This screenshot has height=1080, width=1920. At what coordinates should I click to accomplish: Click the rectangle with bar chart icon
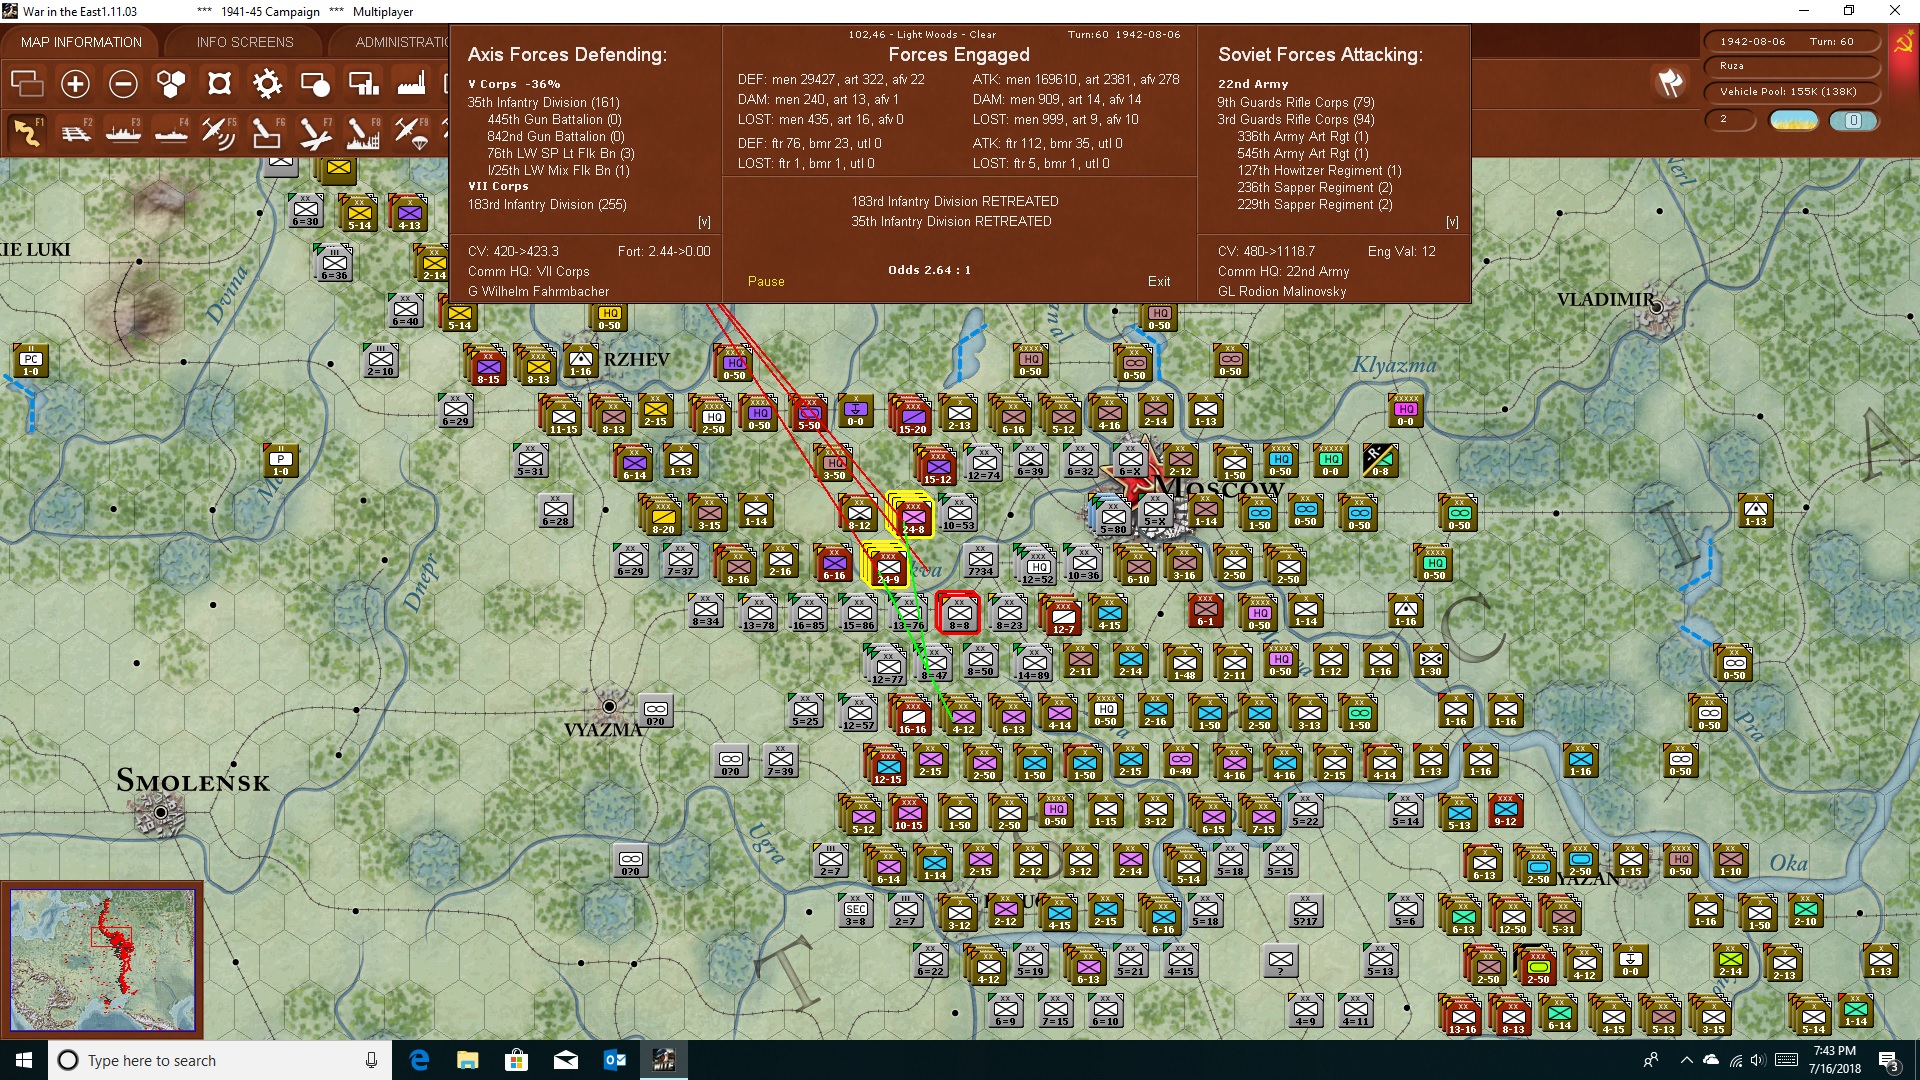pyautogui.click(x=363, y=84)
